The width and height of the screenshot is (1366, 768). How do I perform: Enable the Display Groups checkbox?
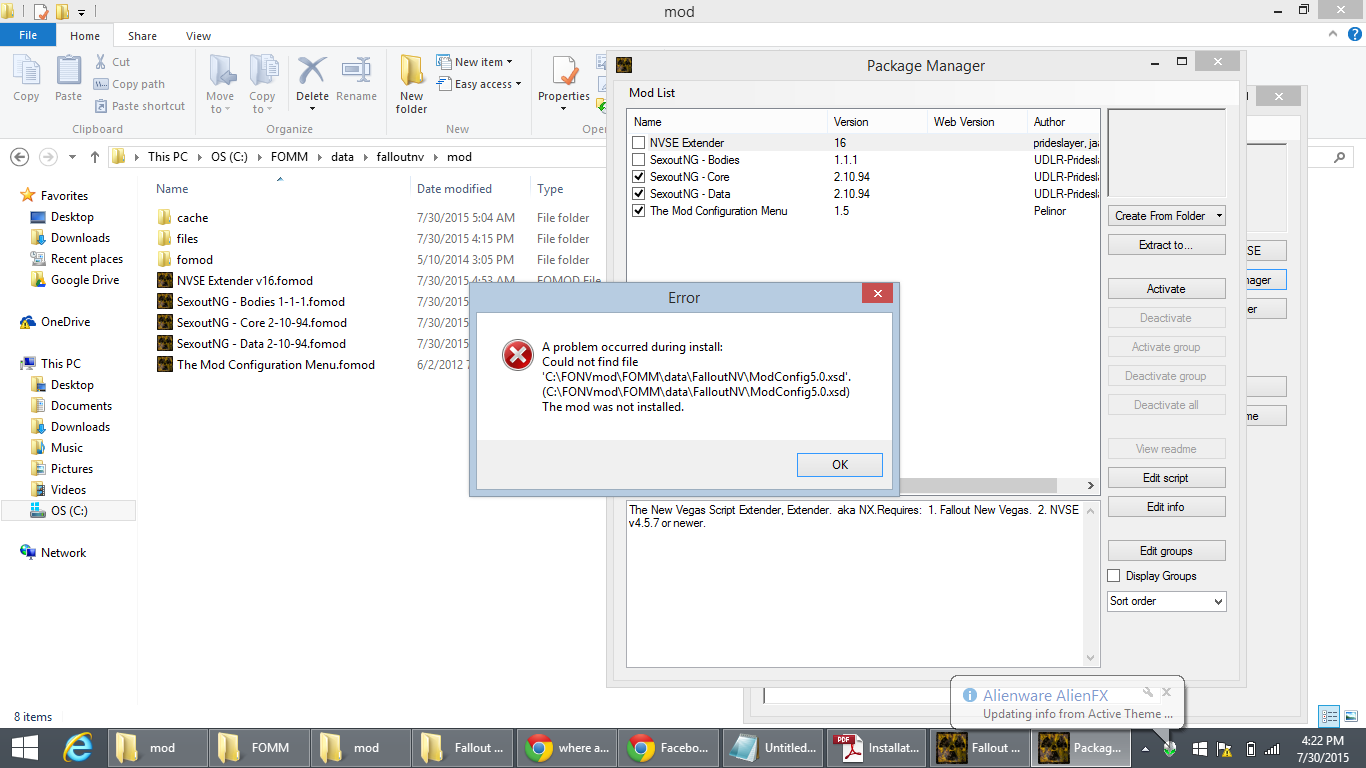1114,576
